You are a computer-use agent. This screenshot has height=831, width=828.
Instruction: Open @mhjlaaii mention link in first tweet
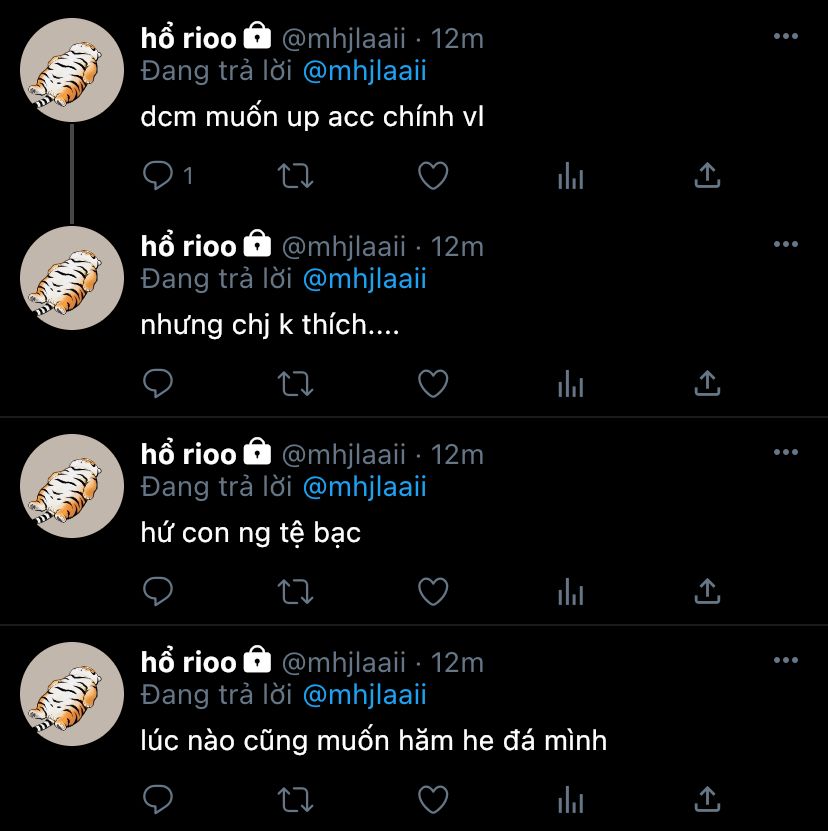coord(364,71)
